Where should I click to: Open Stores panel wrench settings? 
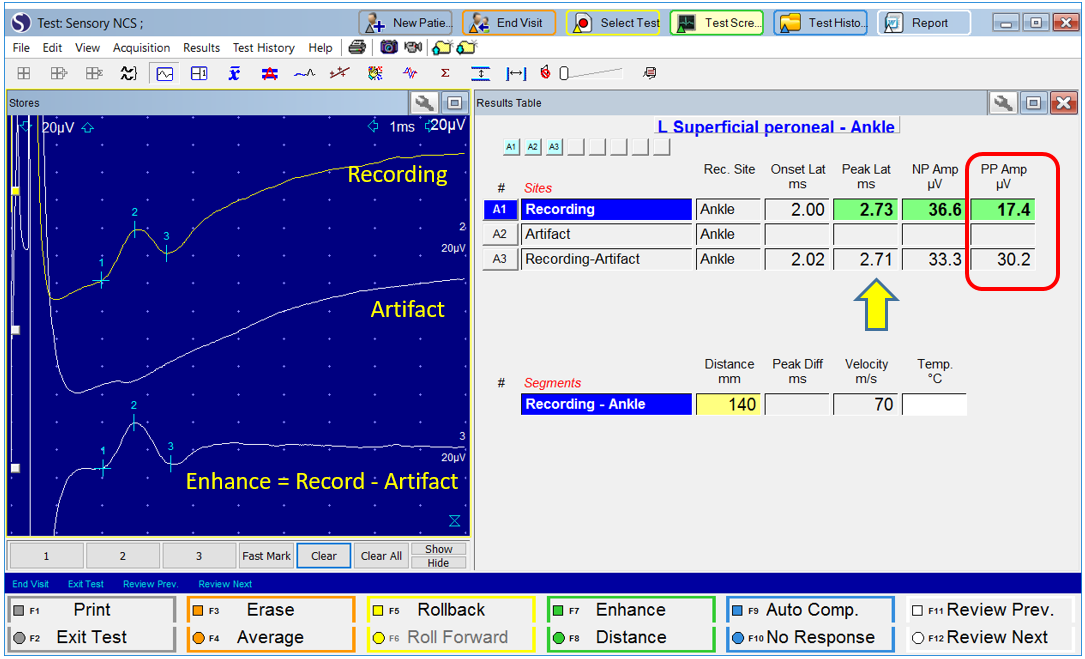point(423,103)
